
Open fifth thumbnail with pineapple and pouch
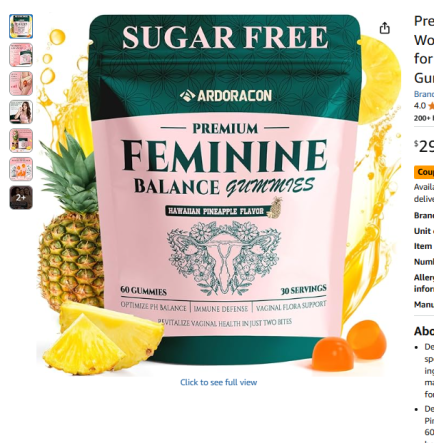click(21, 140)
